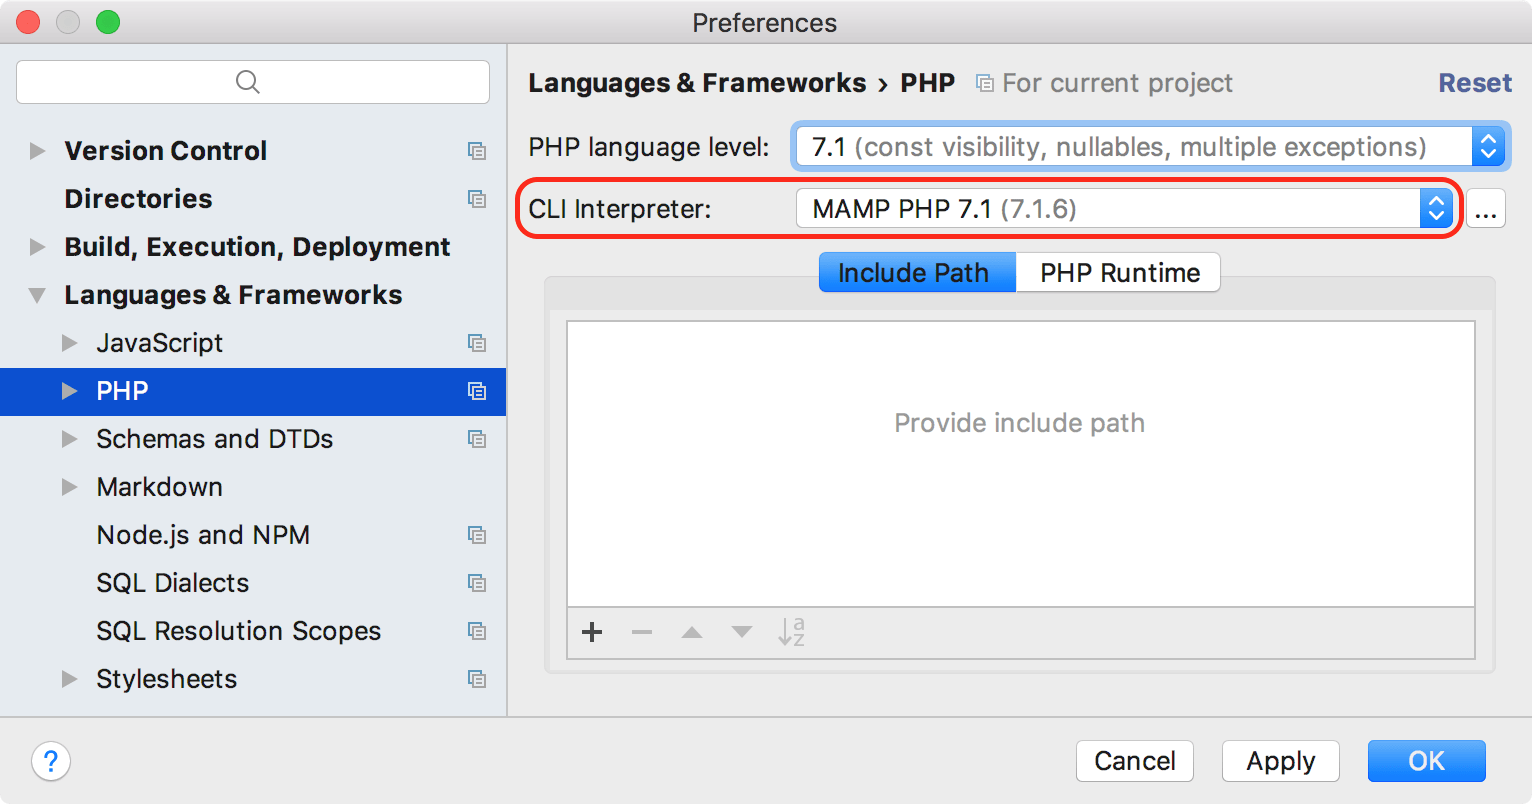Open the CLI Interpreter dropdown
This screenshot has height=804, width=1532.
(1125, 209)
